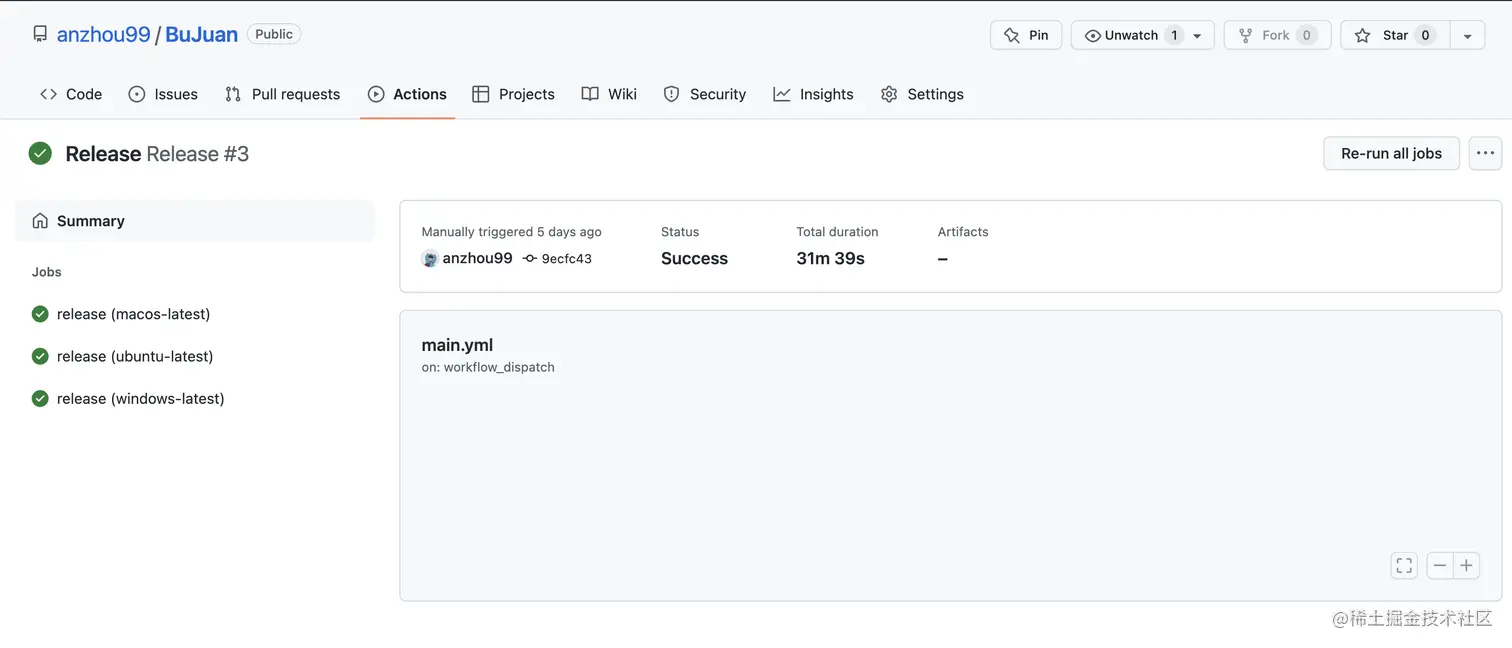Open the release (macos-latest) job
Image resolution: width=1512 pixels, height=648 pixels.
pyautogui.click(x=133, y=314)
